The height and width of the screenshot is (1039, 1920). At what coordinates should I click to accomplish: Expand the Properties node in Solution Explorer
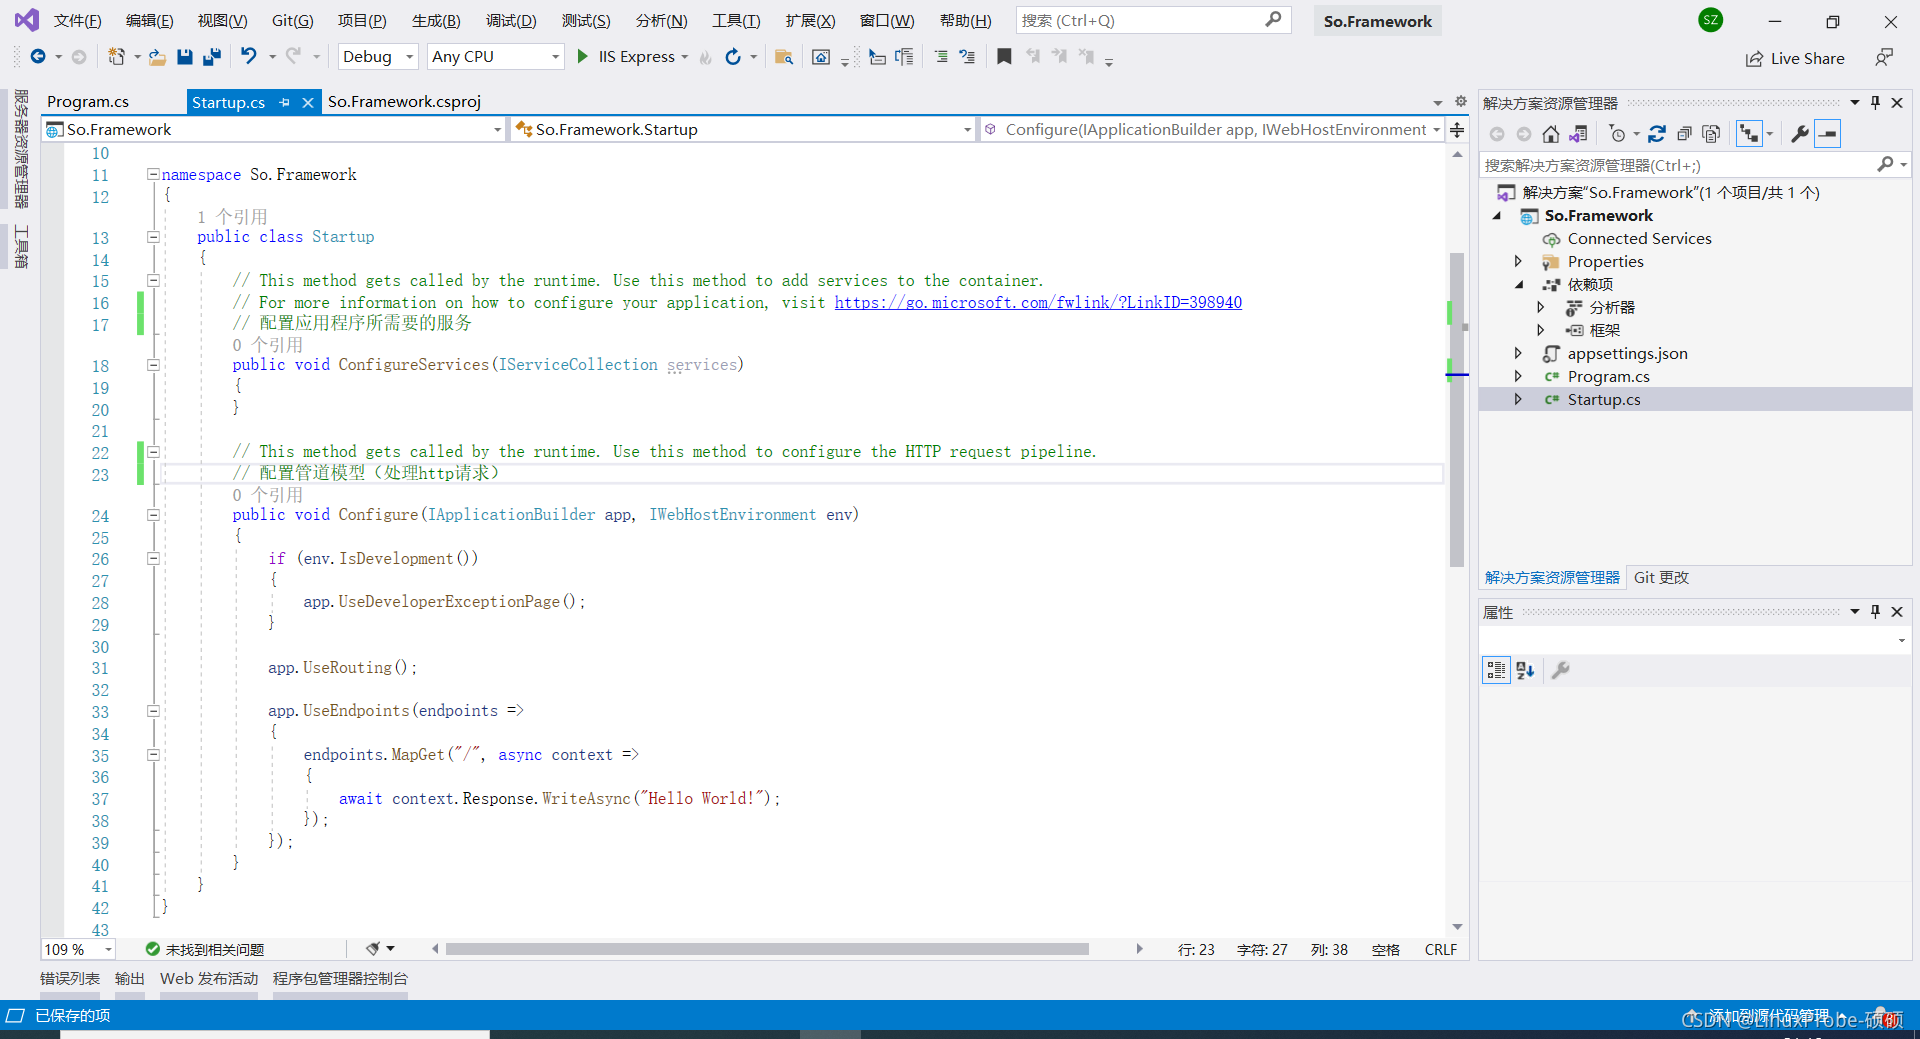(x=1518, y=261)
